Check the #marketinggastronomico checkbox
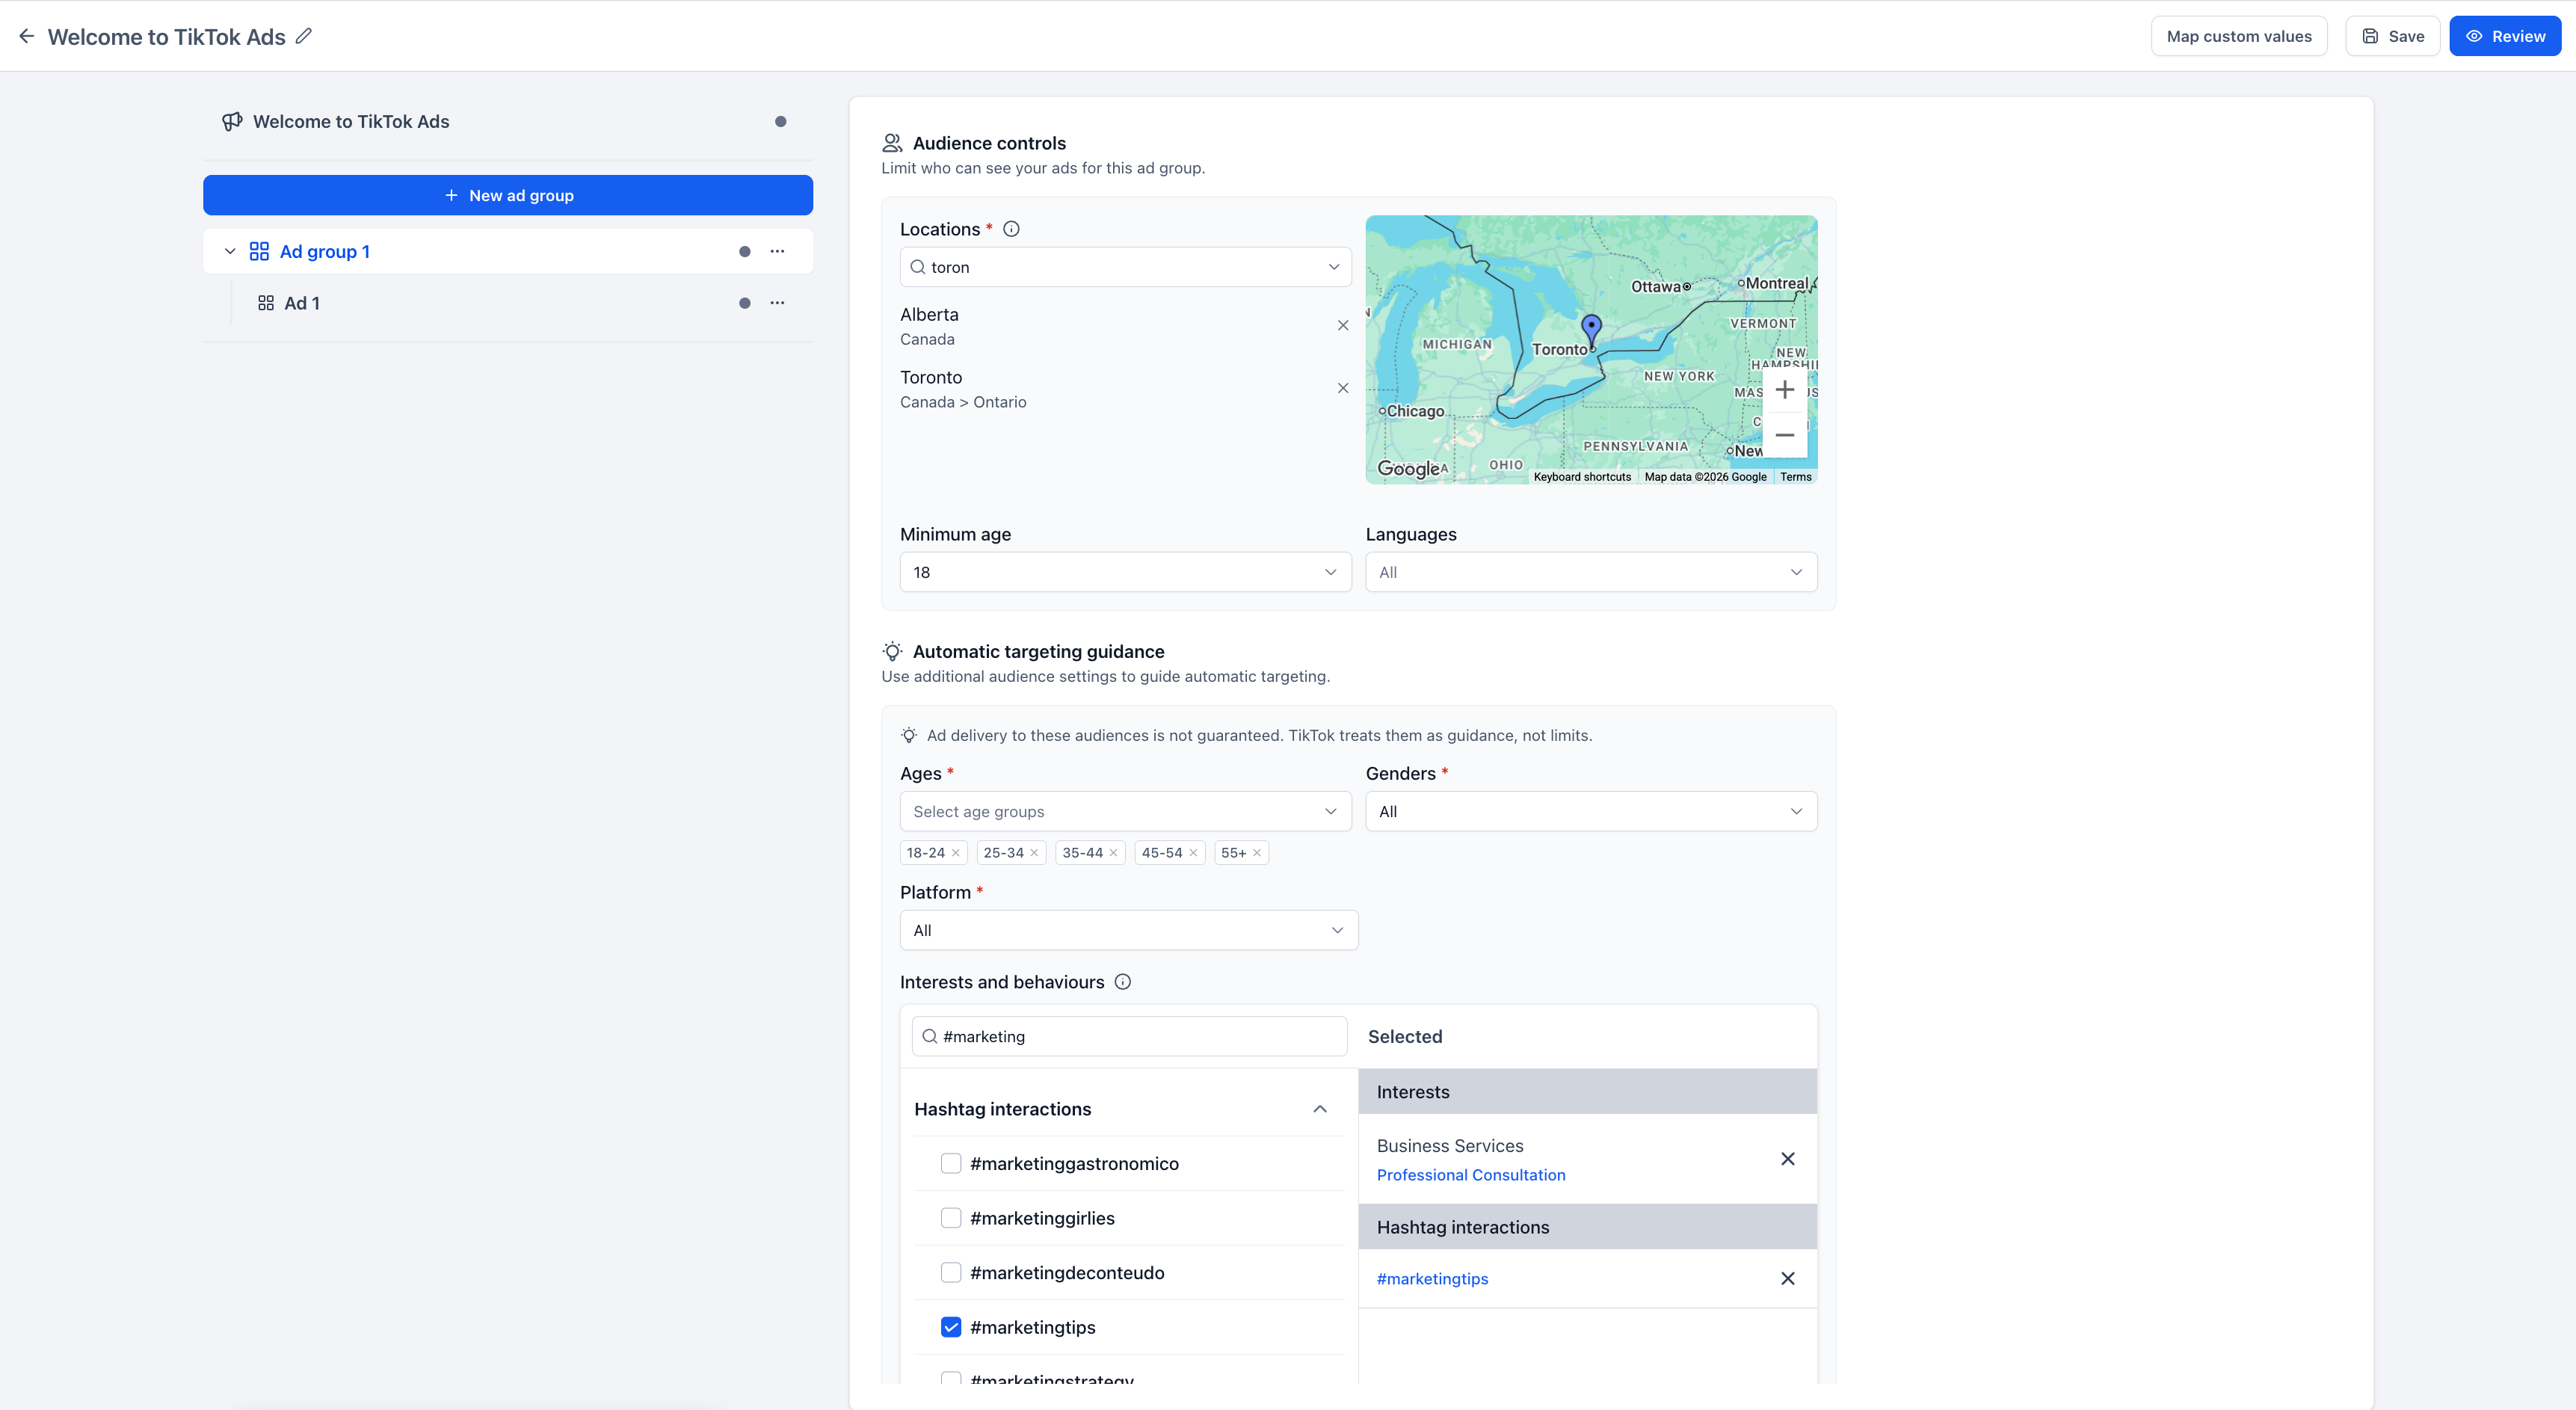The width and height of the screenshot is (2576, 1410). pos(951,1164)
